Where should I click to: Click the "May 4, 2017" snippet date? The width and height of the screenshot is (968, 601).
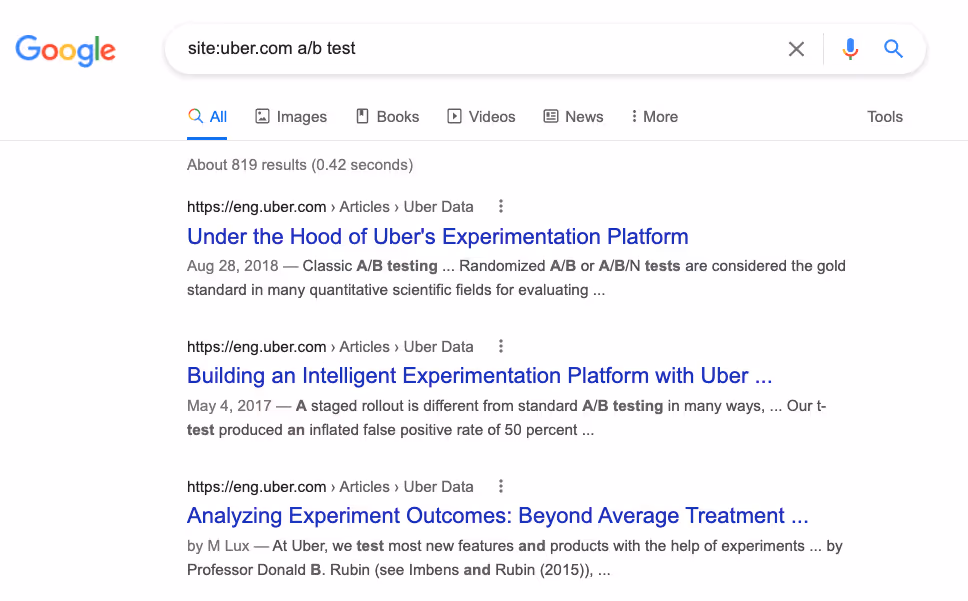[229, 406]
